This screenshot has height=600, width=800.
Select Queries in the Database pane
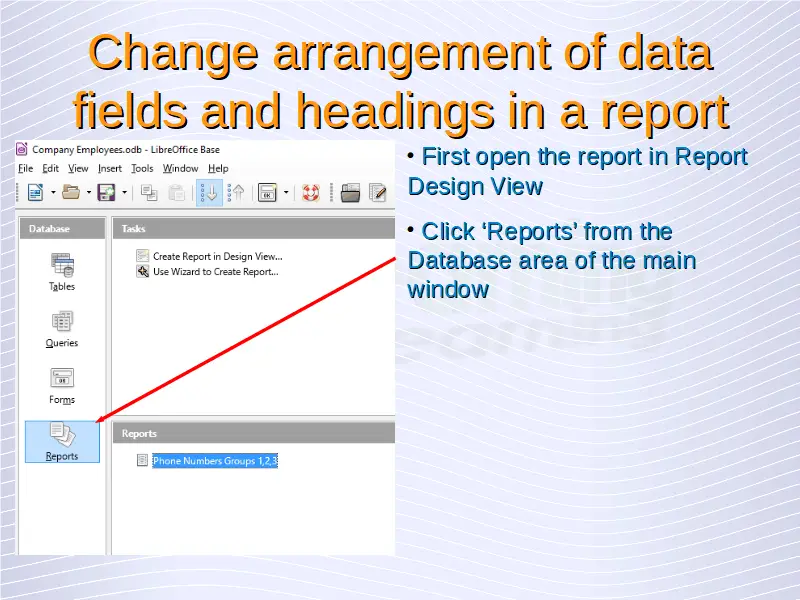(x=62, y=329)
